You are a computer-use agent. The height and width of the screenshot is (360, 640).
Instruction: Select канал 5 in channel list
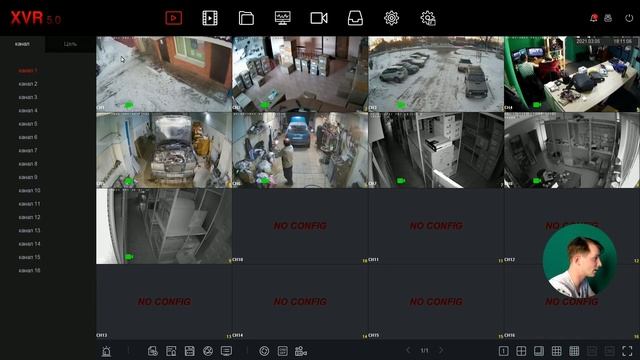coord(28,124)
